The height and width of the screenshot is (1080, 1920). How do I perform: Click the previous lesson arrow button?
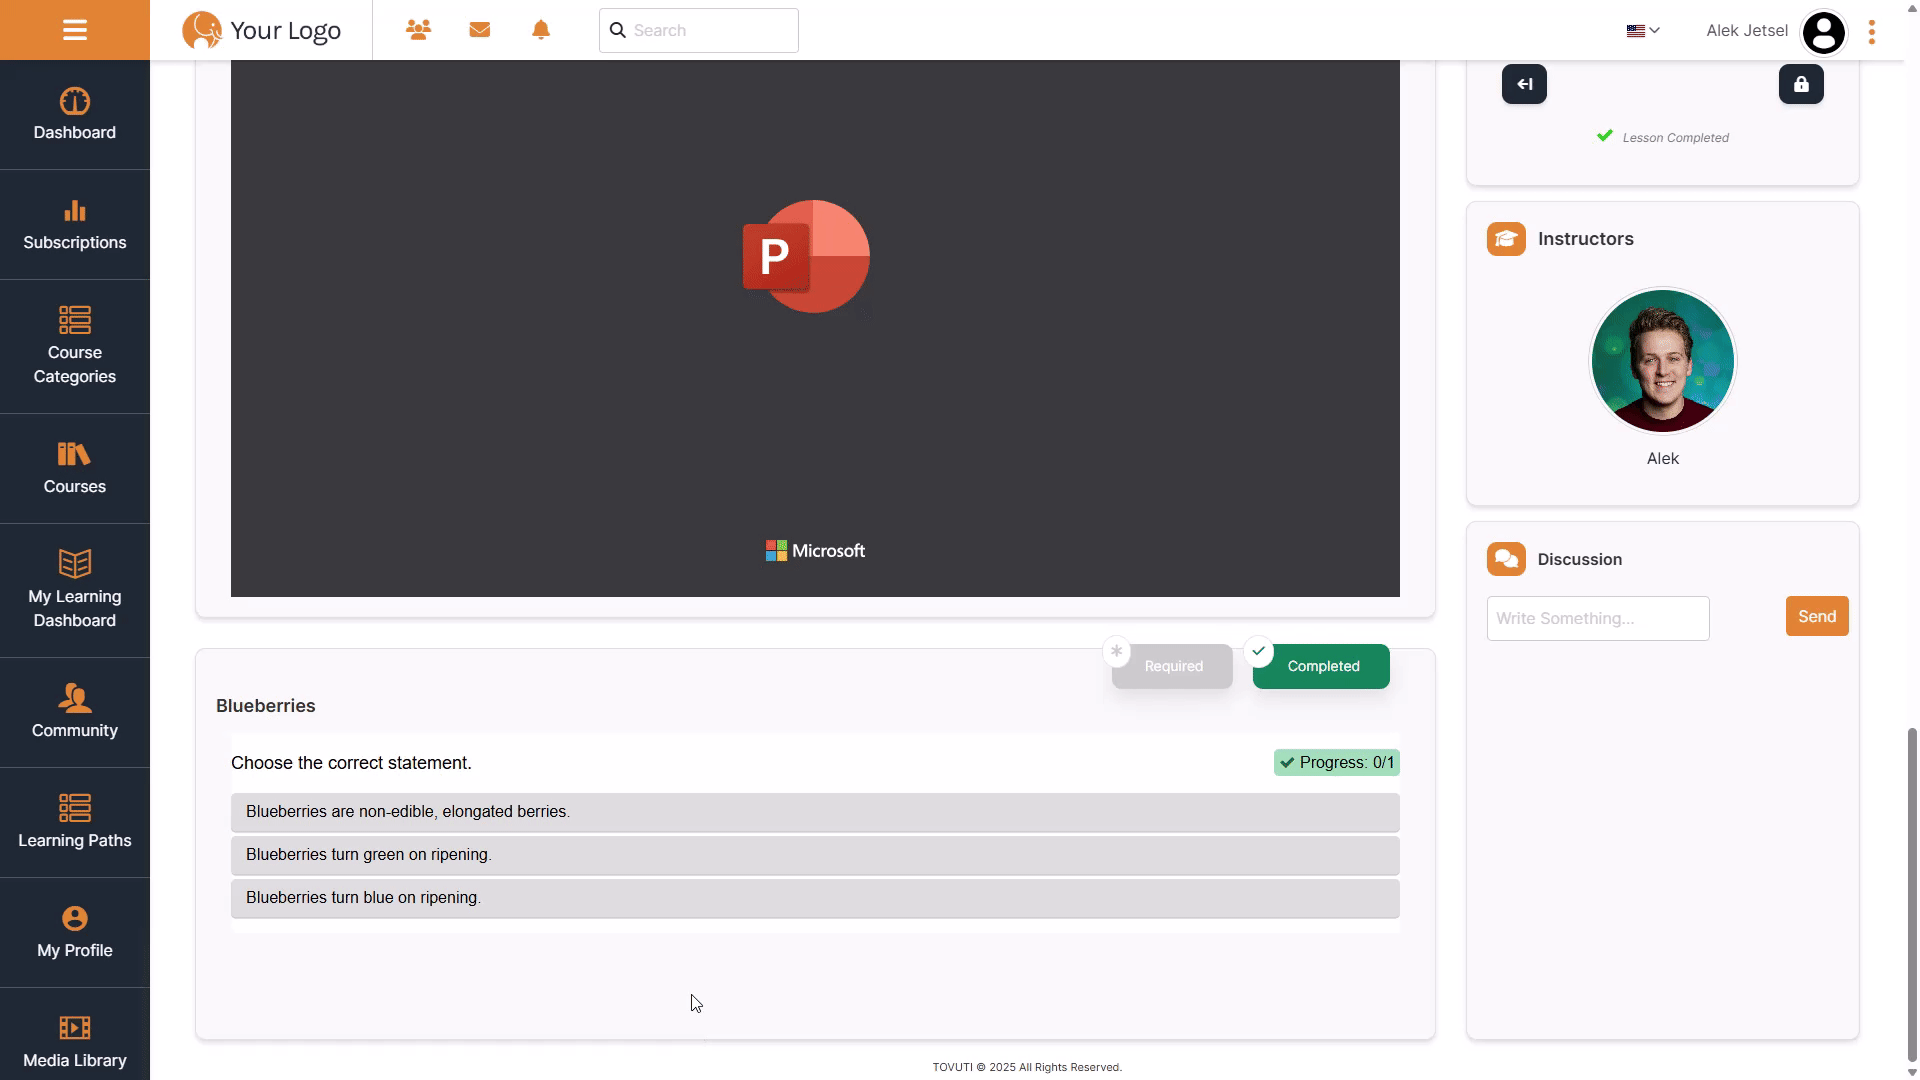click(1524, 84)
